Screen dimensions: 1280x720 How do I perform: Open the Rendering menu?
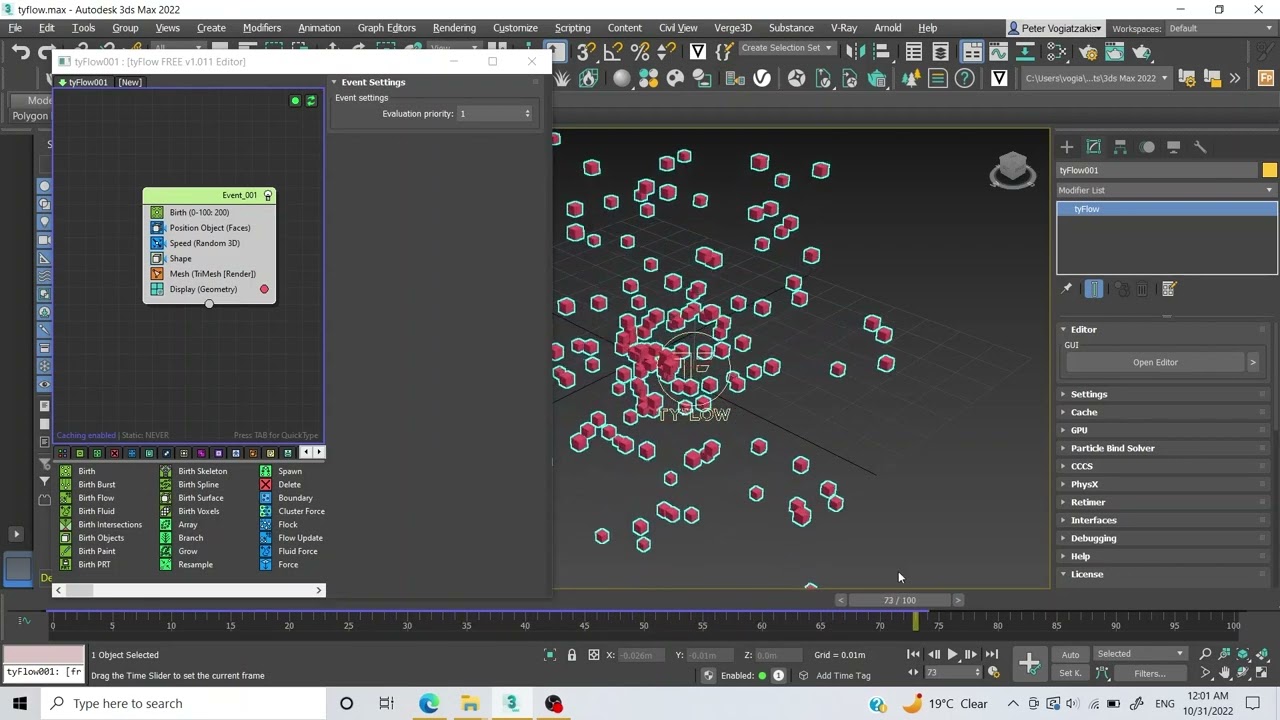[x=454, y=28]
